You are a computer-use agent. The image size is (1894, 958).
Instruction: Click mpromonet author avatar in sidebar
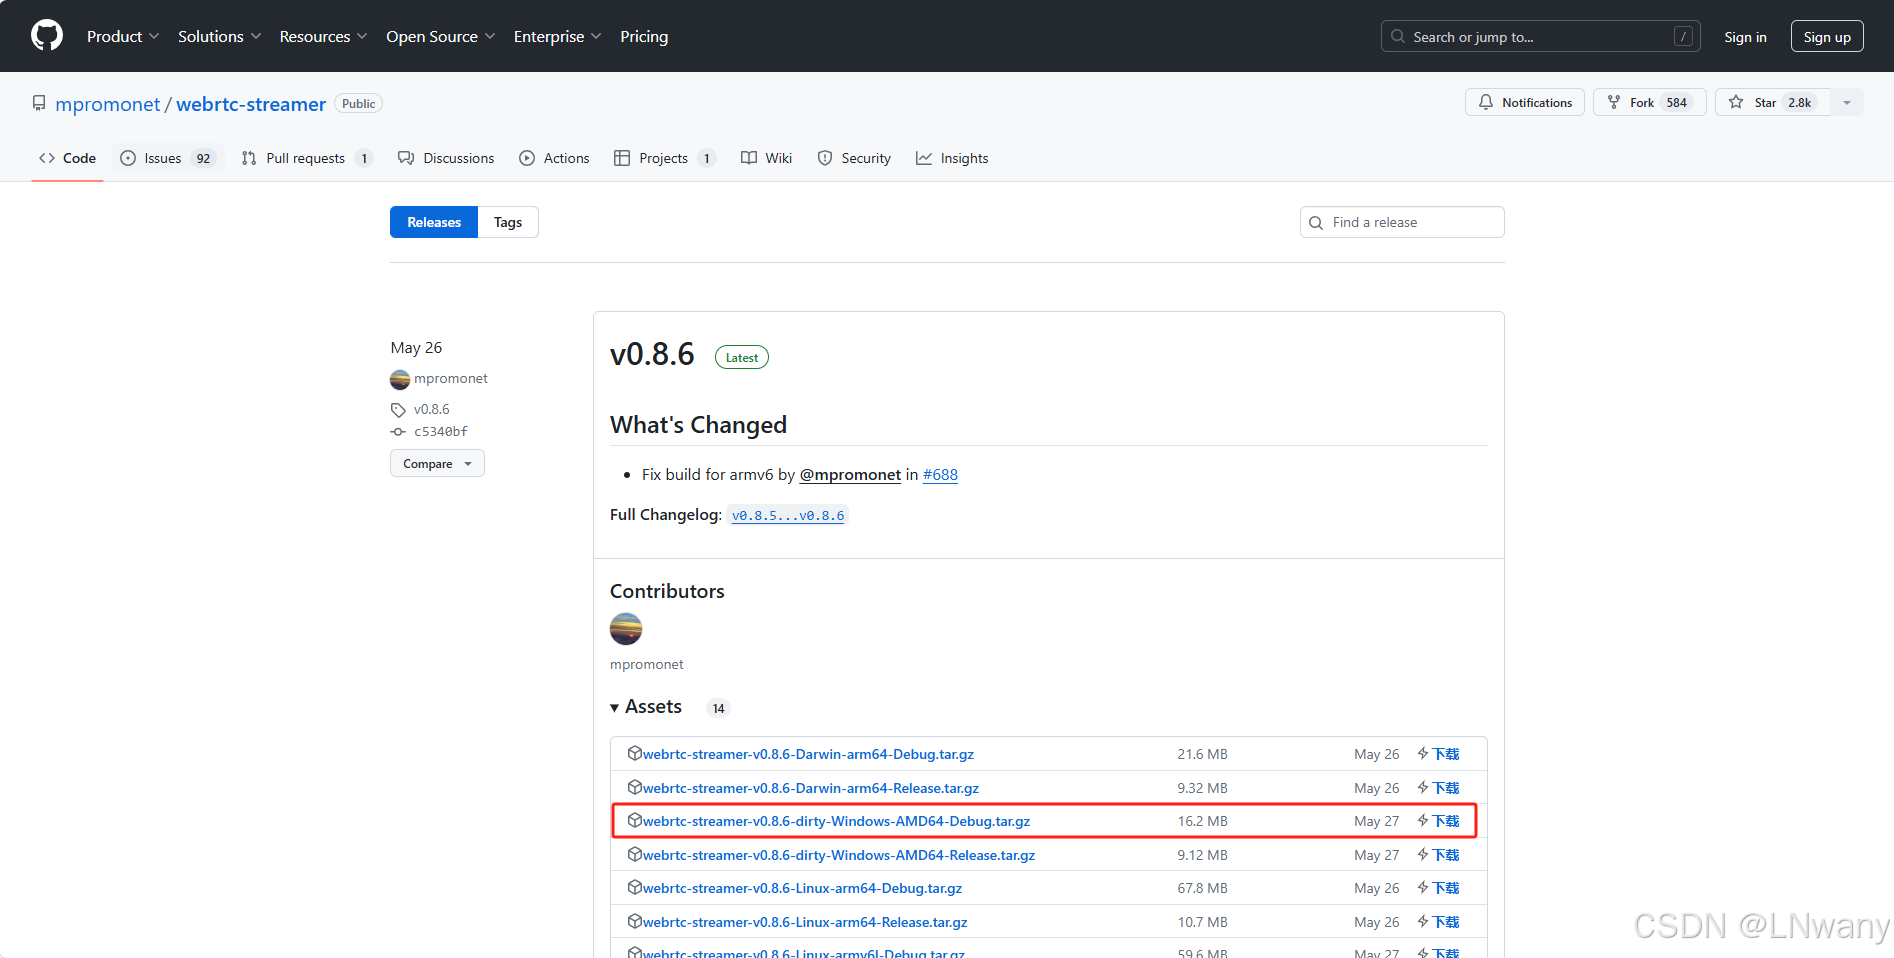[x=400, y=379]
